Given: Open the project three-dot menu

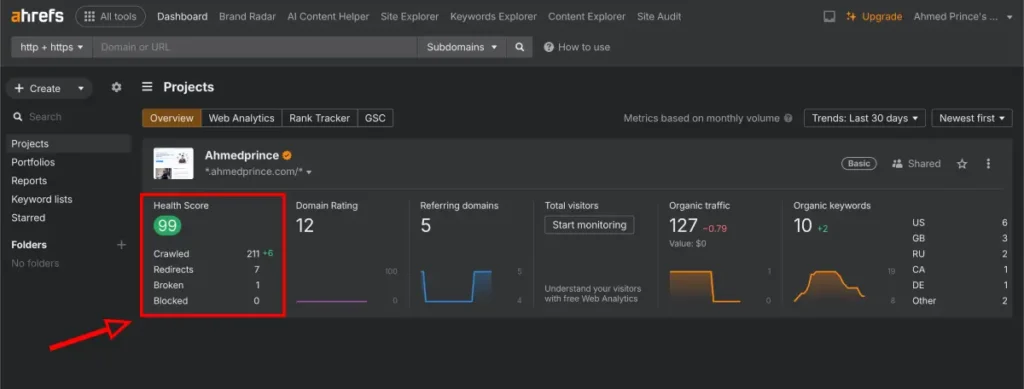Looking at the screenshot, I should (988, 164).
